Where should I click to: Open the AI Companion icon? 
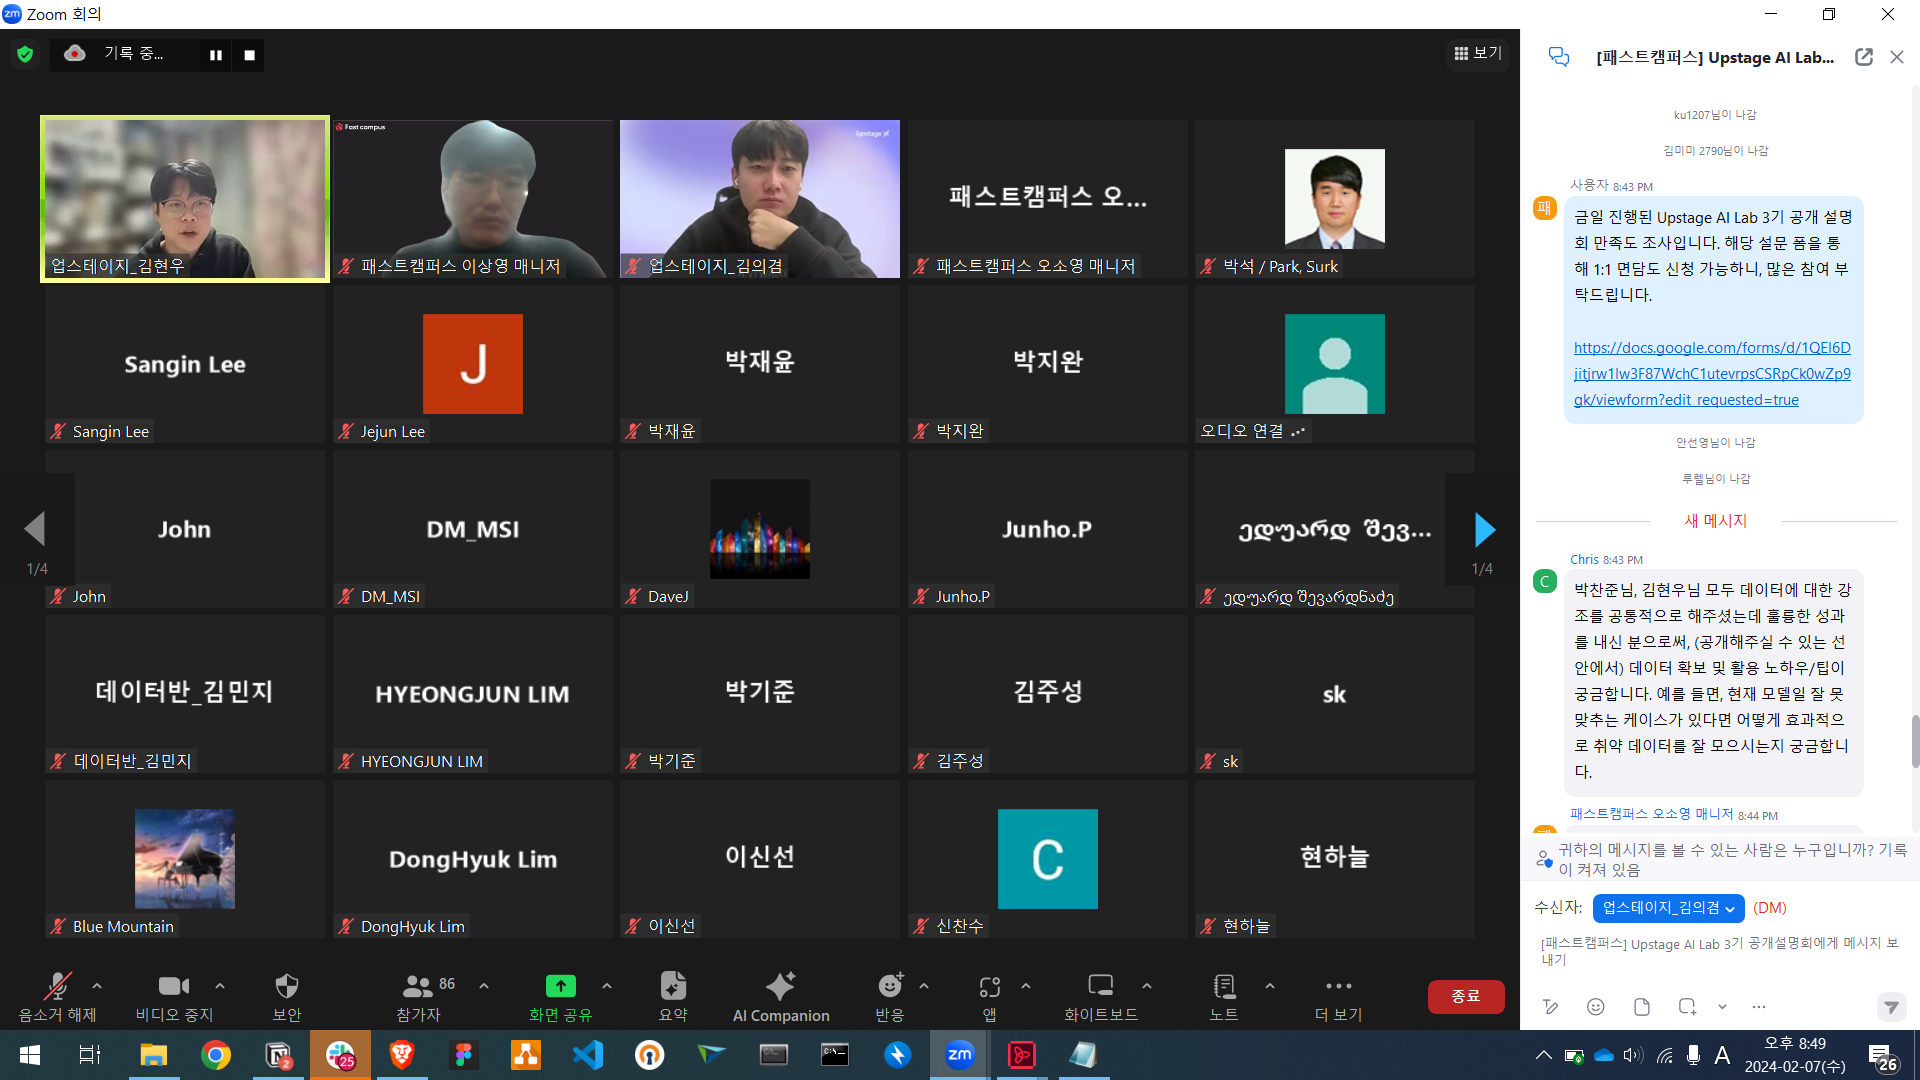click(x=780, y=987)
